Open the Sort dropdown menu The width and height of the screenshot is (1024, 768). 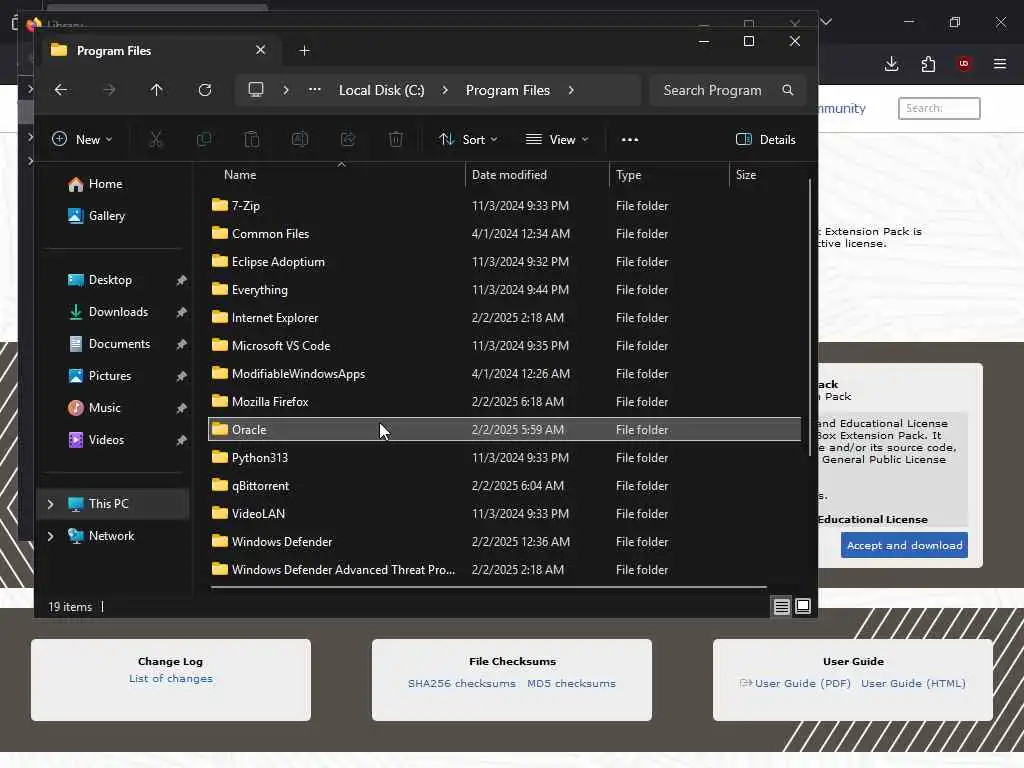click(x=468, y=139)
